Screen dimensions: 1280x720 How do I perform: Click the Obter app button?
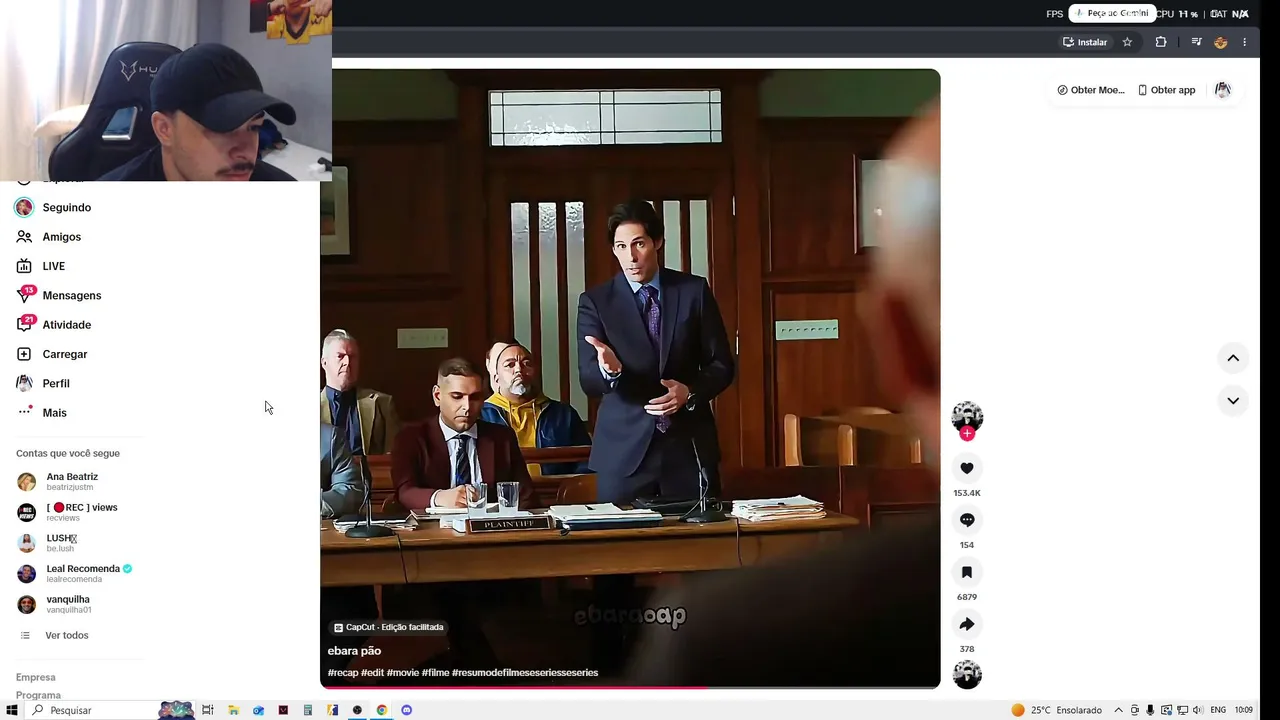pos(1166,90)
